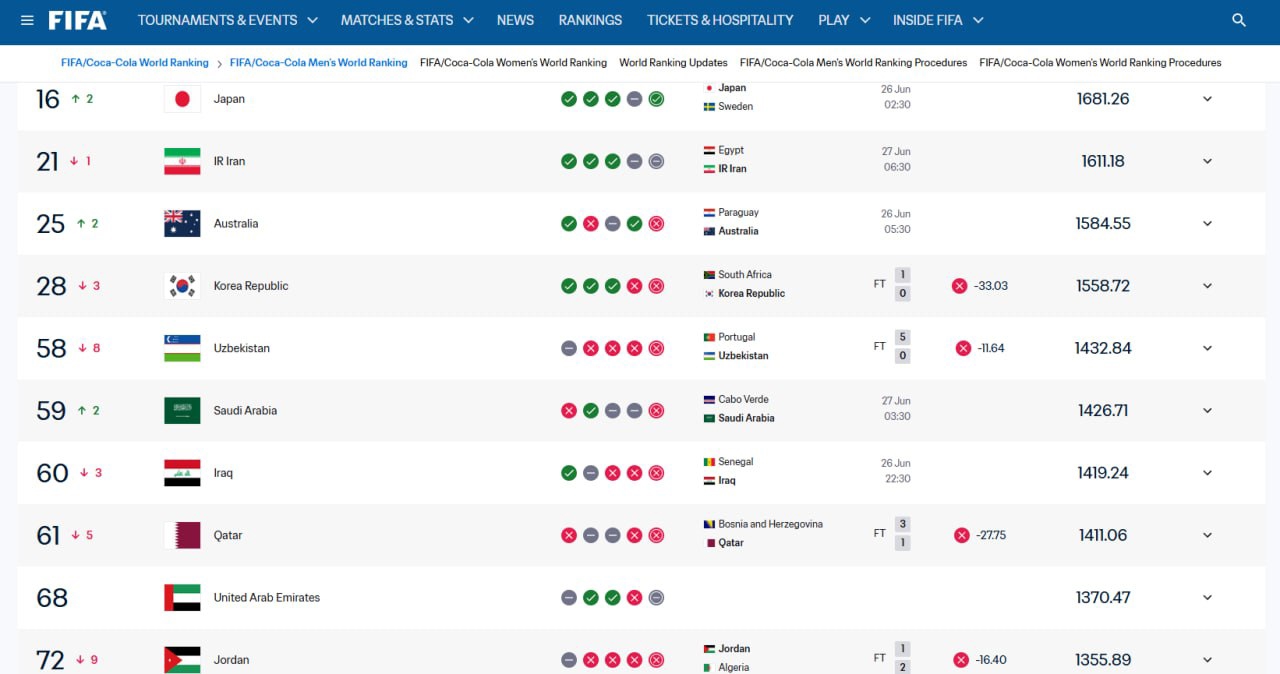Viewport: 1280px width, 674px height.
Task: Open Women's World Ranking Procedures link
Action: tap(1100, 62)
